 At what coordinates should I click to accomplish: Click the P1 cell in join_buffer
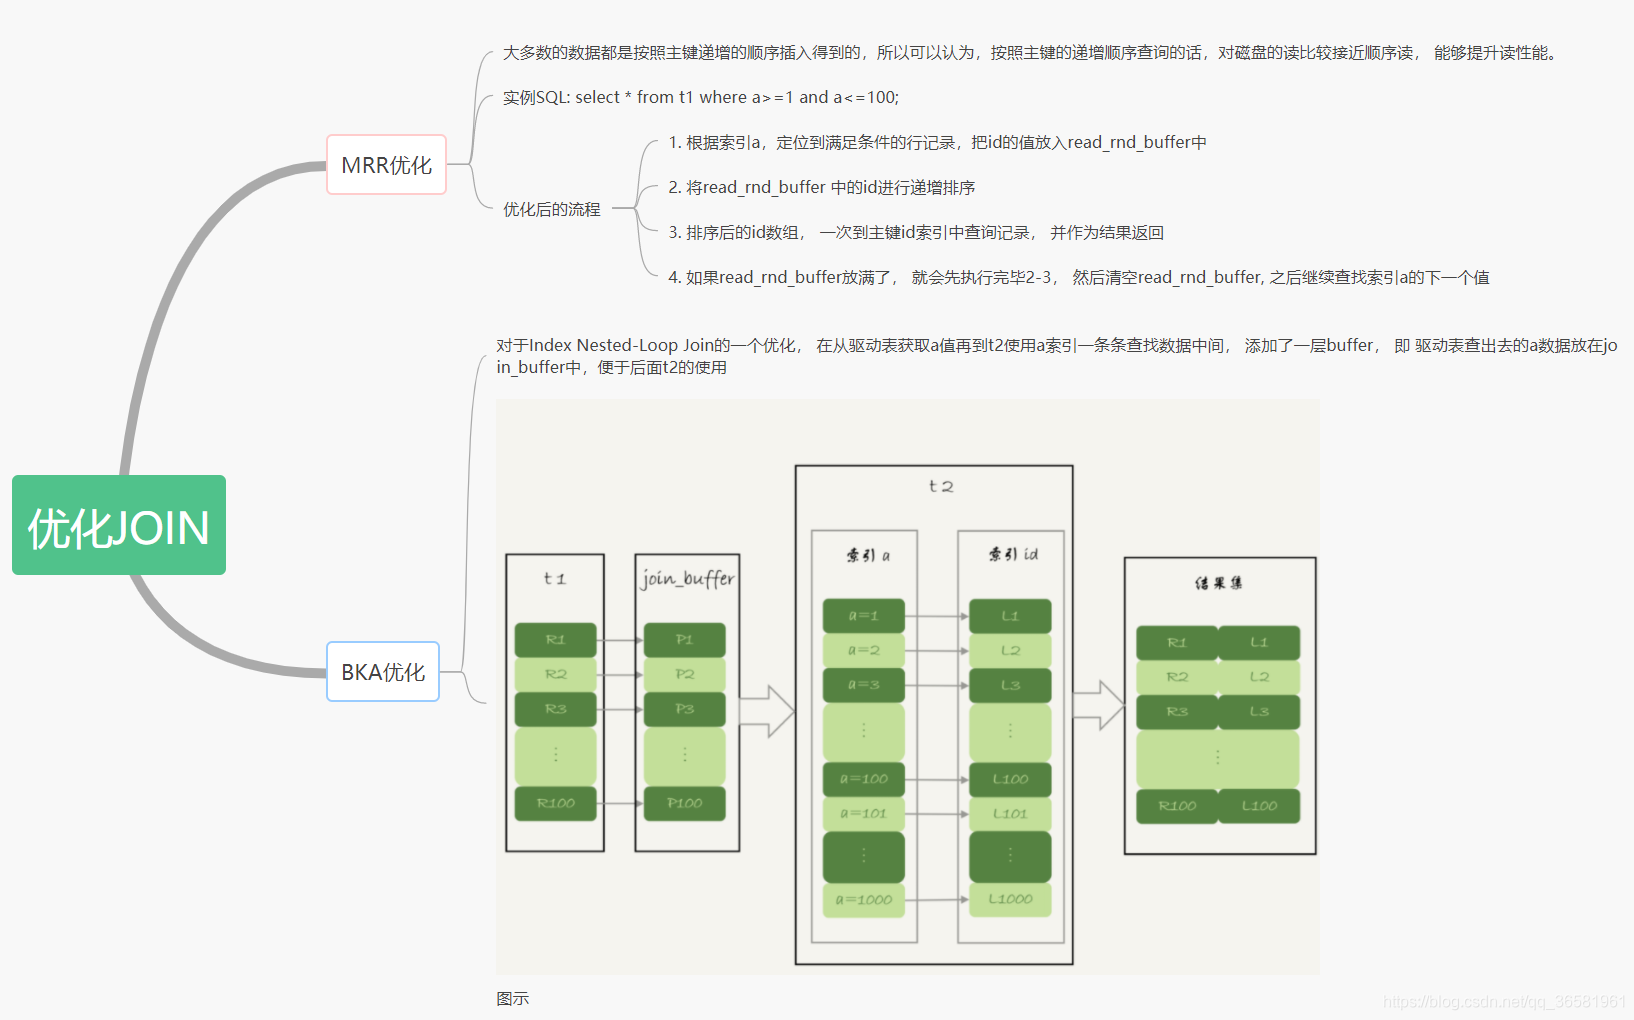point(685,639)
